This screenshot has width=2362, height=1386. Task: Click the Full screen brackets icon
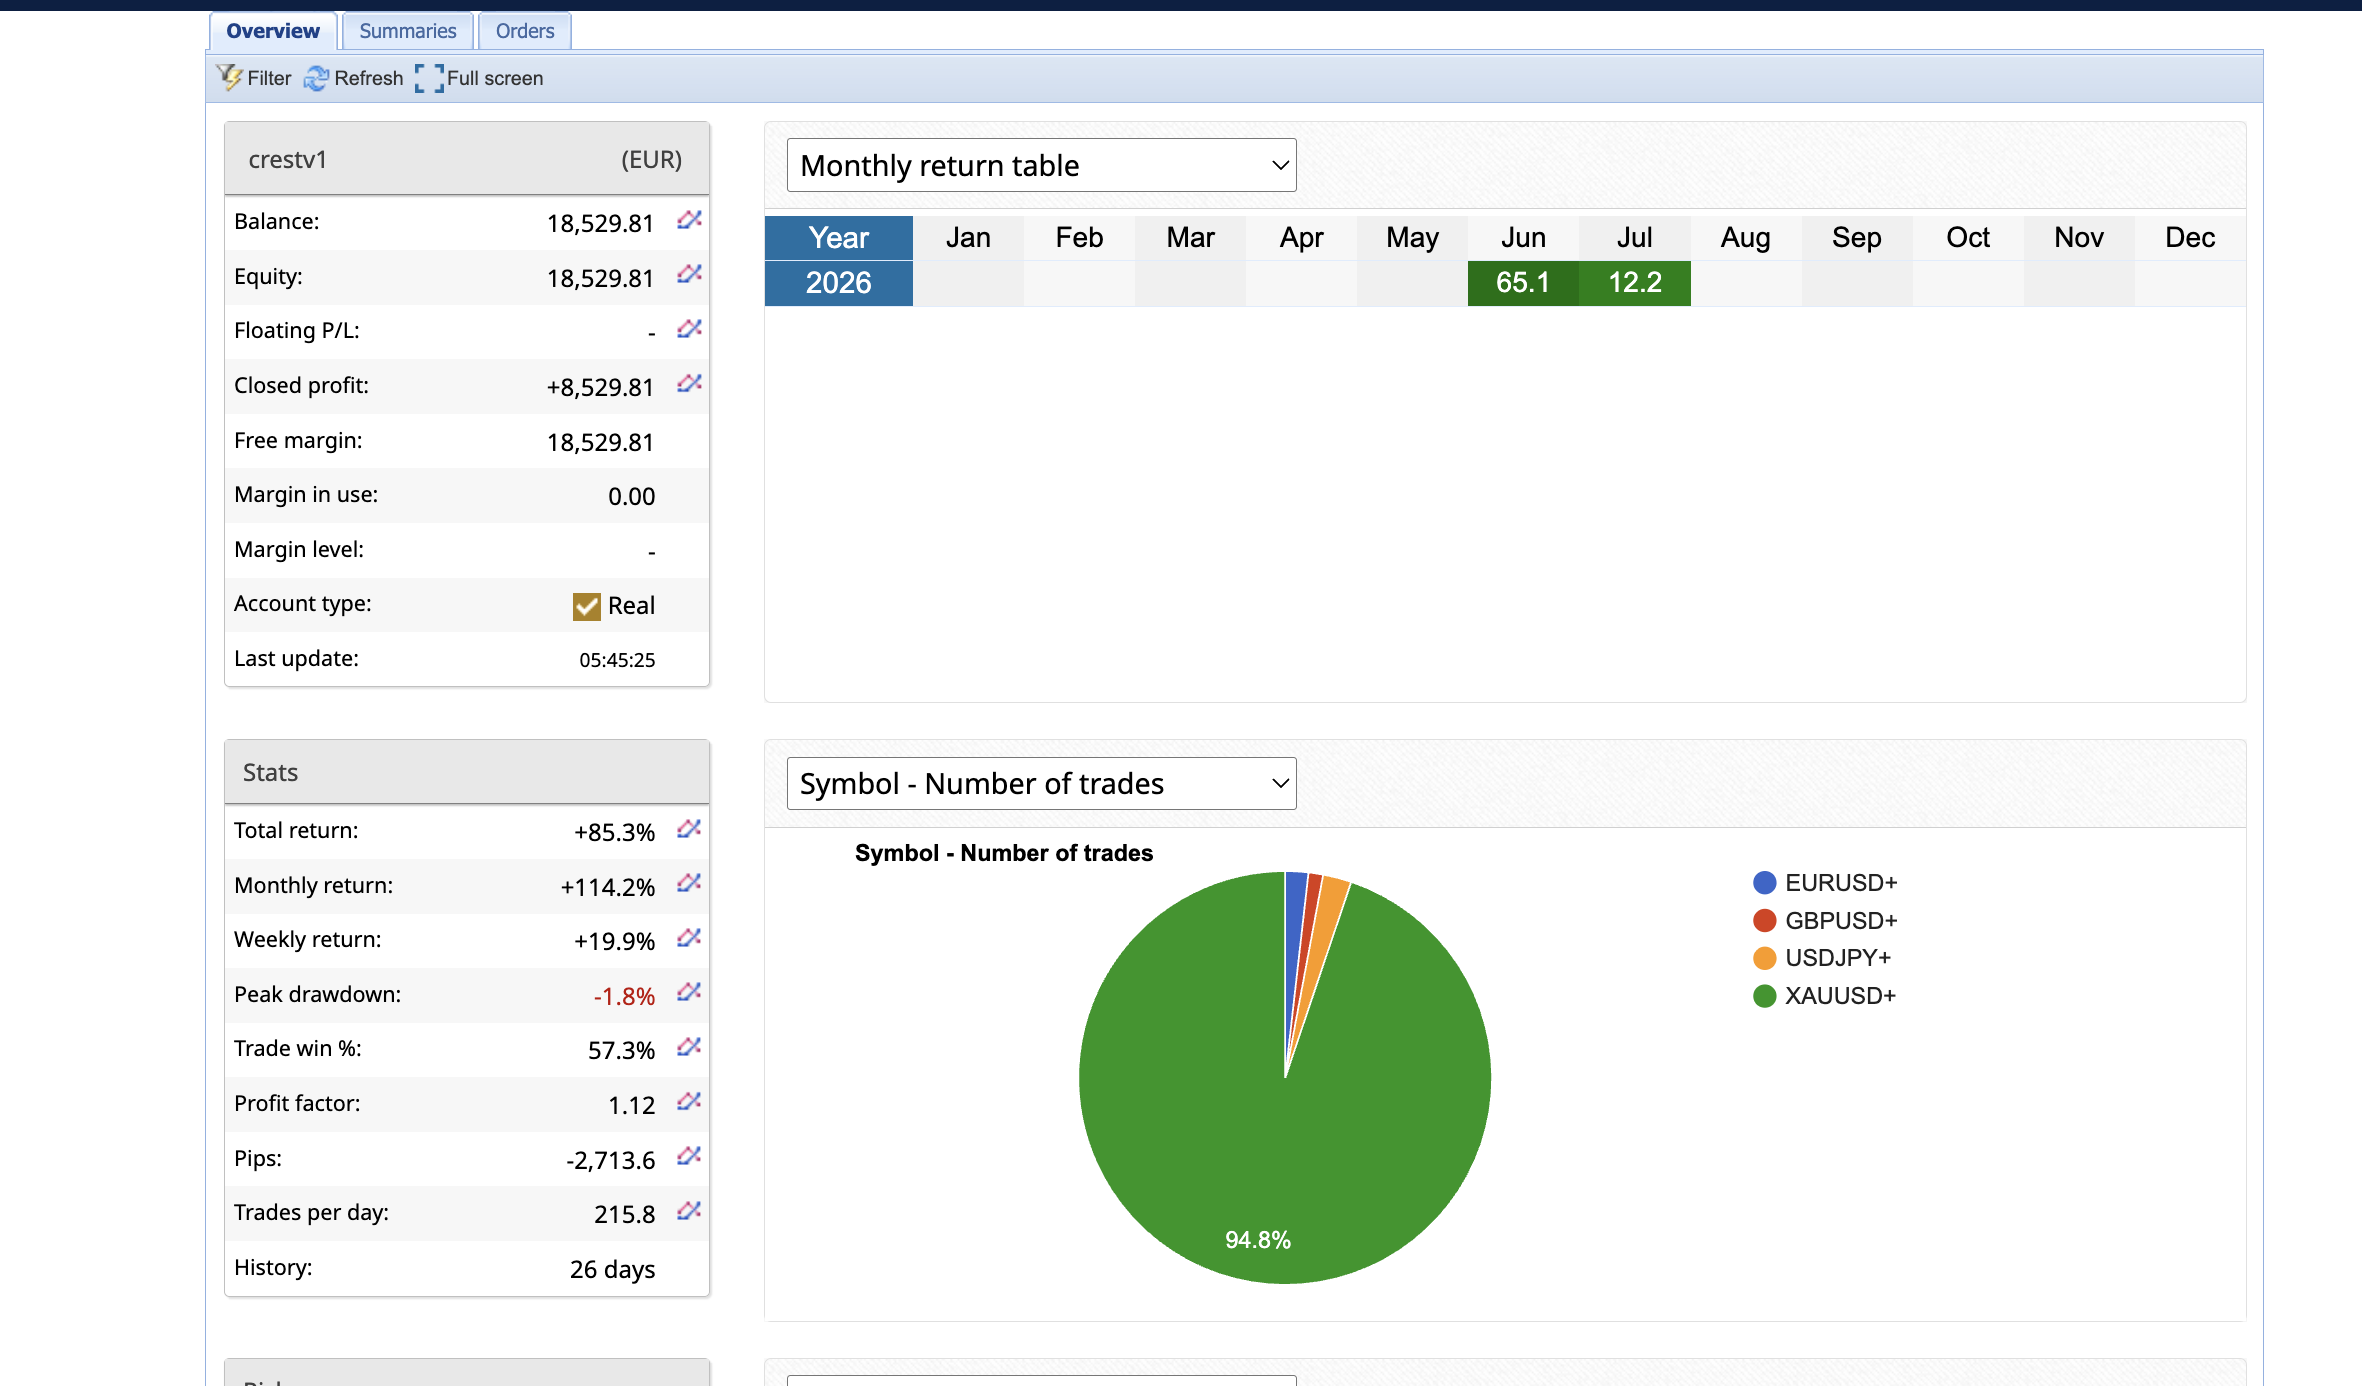pyautogui.click(x=429, y=78)
